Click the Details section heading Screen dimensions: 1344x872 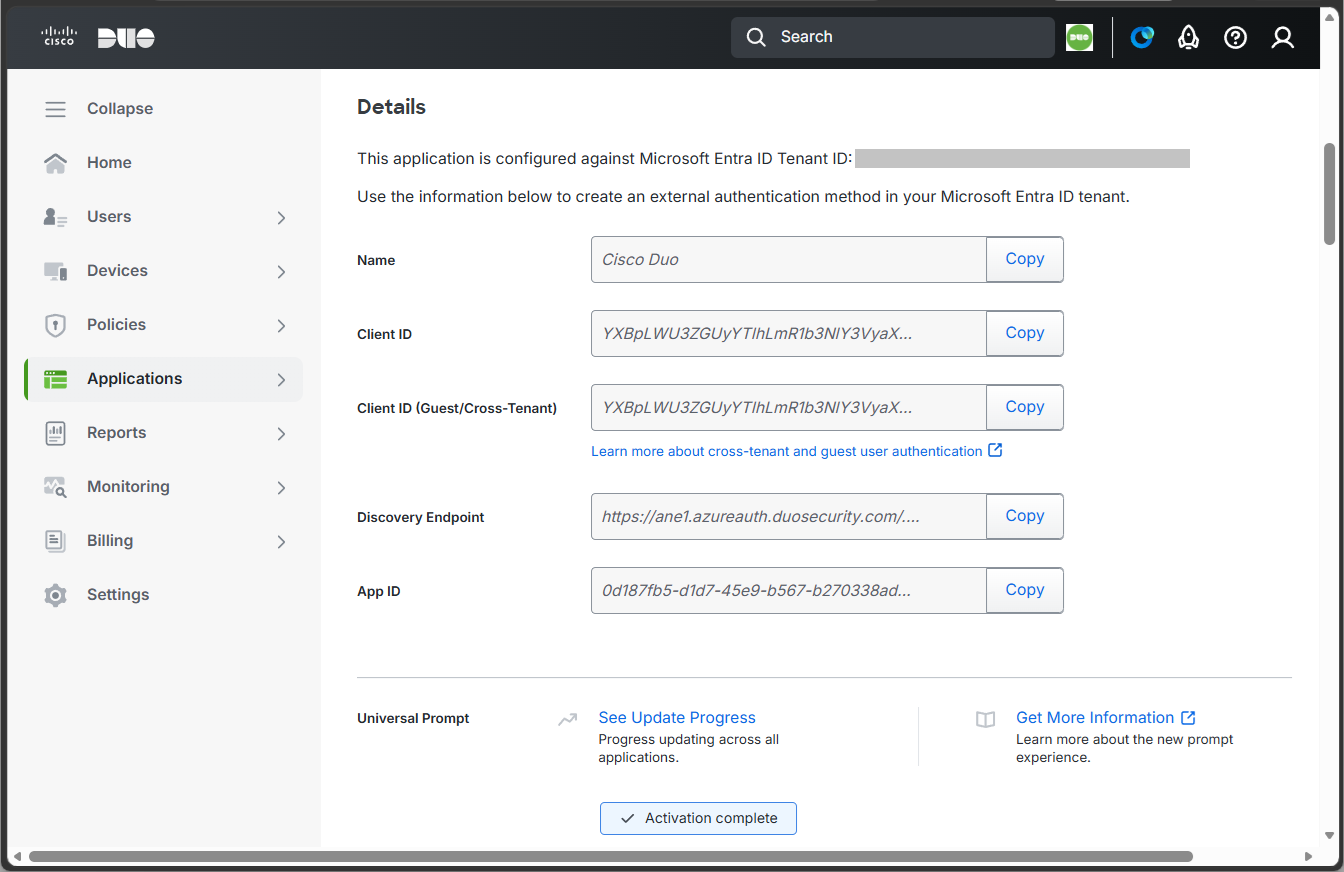tap(391, 107)
